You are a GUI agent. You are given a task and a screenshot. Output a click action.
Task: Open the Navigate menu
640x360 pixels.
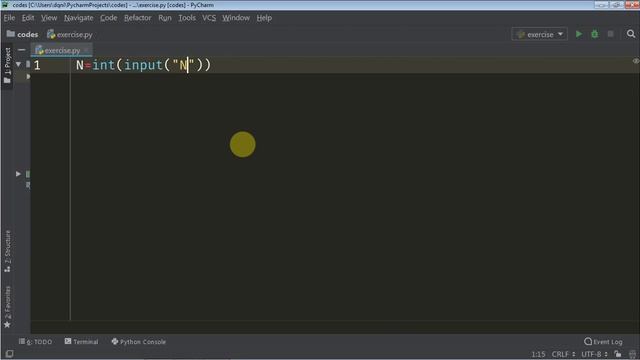[x=79, y=18]
